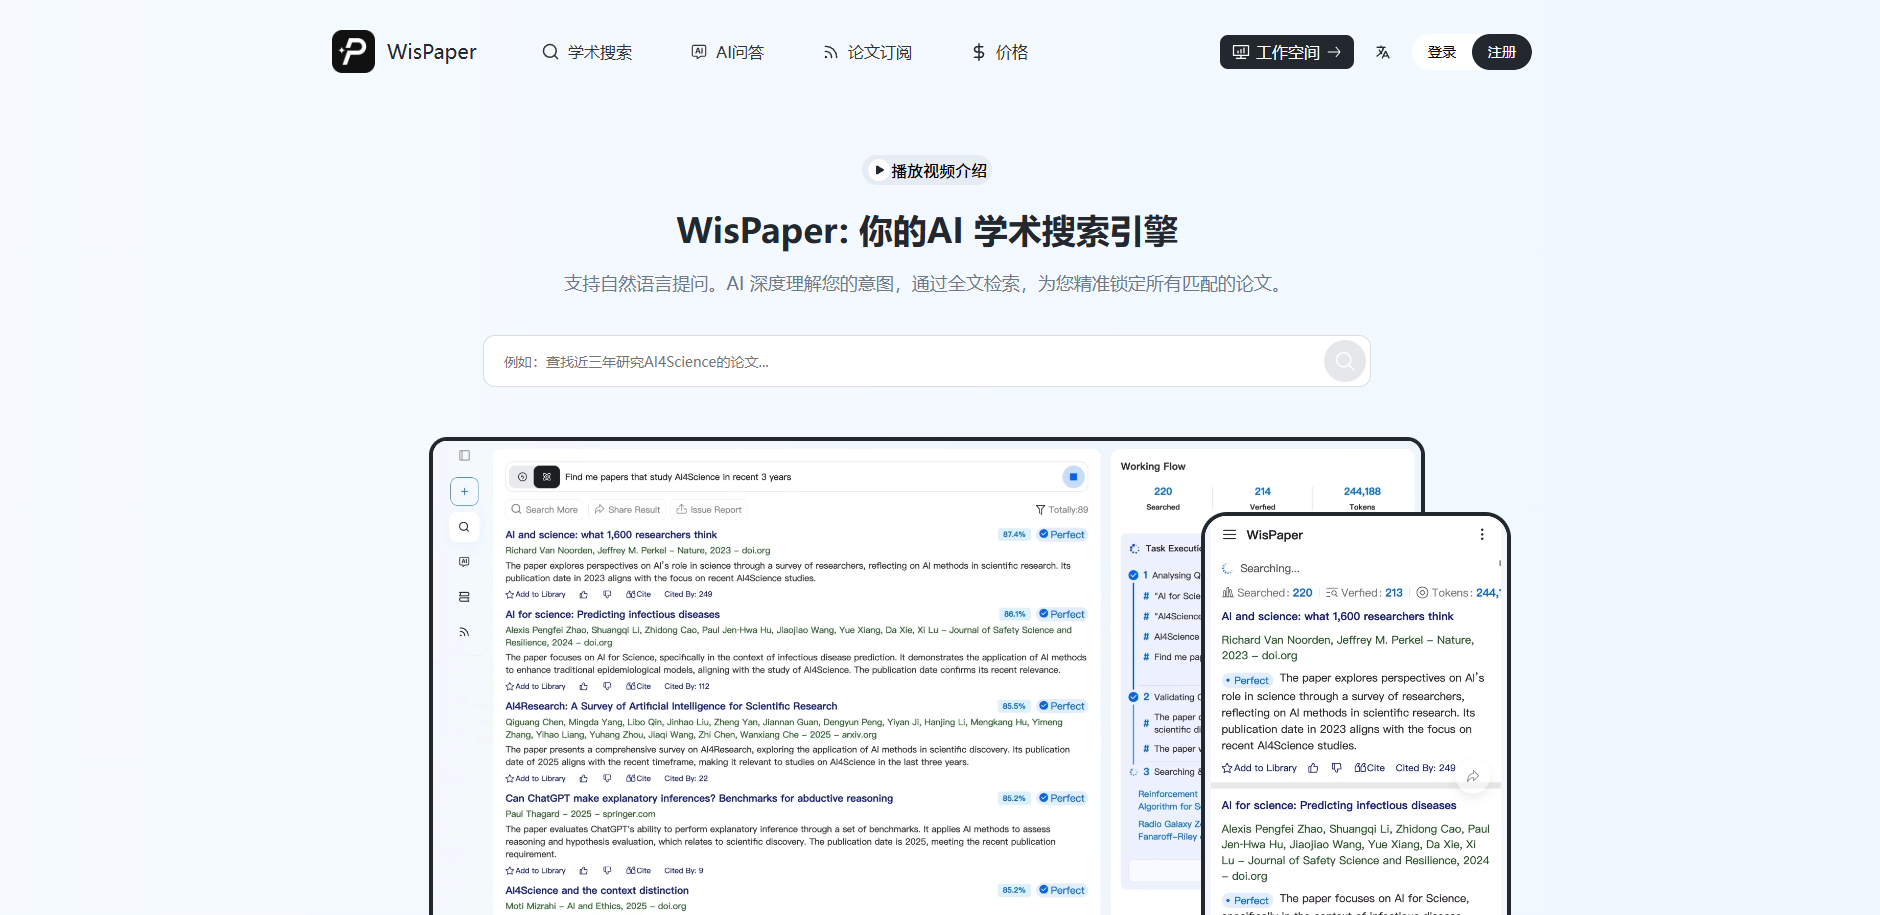Click the 注册 button
Viewport: 1880px width, 915px height.
pos(1501,51)
